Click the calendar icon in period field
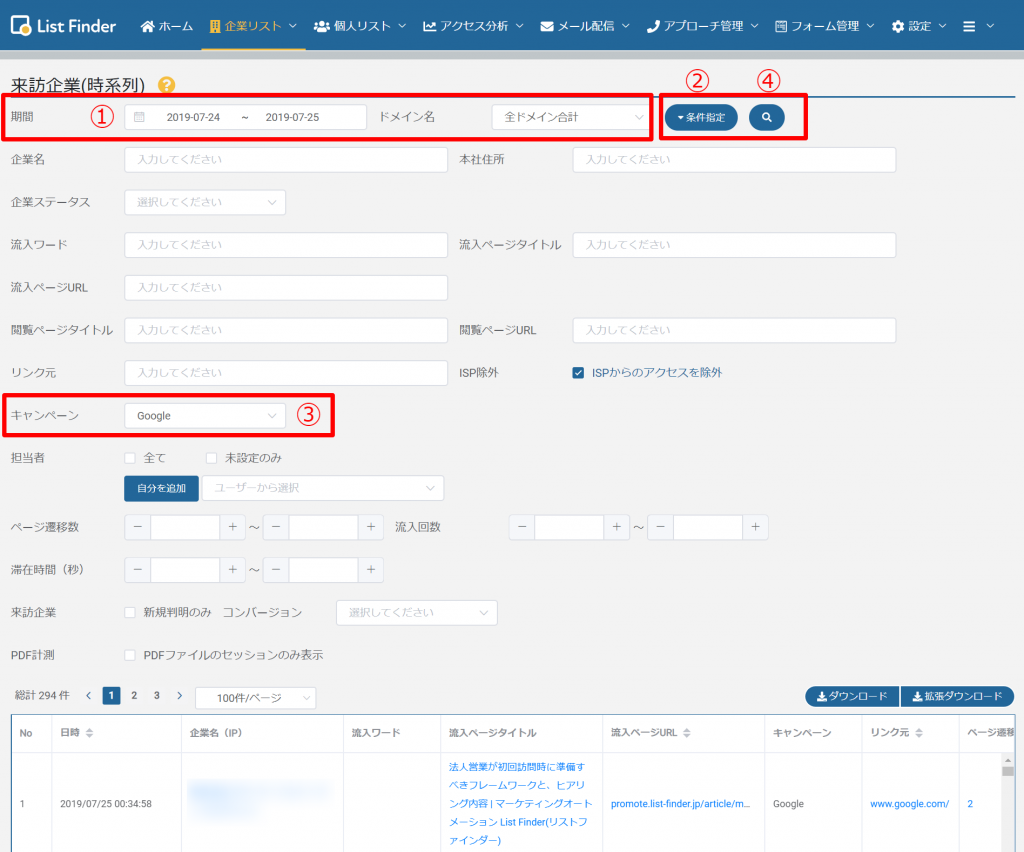Screen dimensions: 1024x852 click(139, 117)
